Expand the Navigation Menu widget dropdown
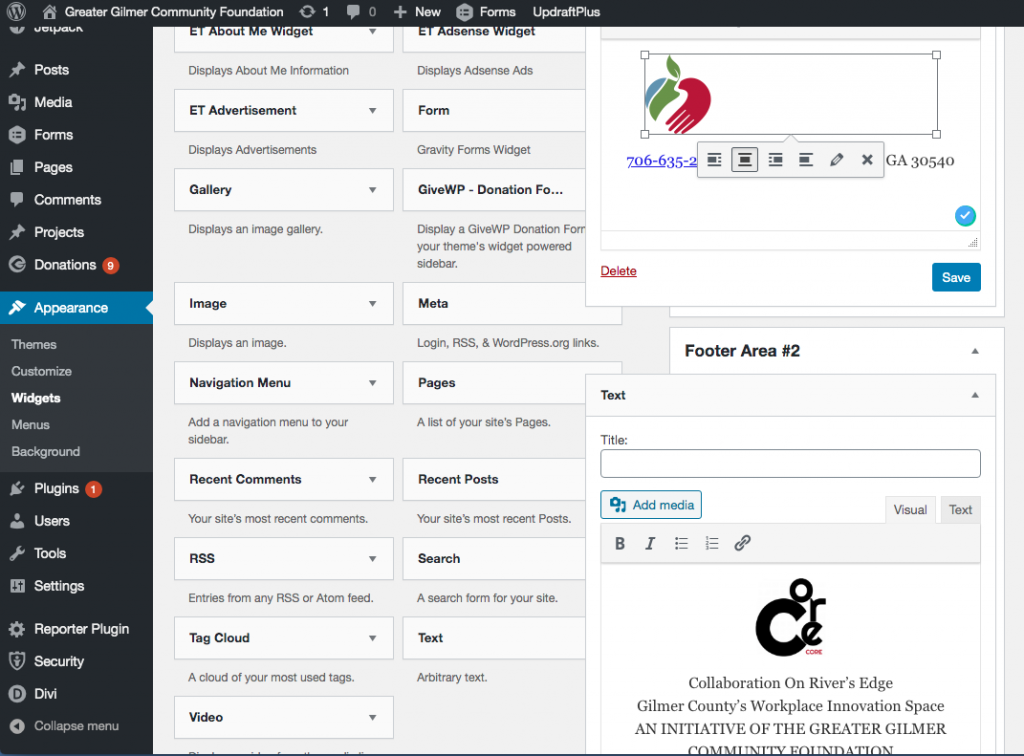 pyautogui.click(x=372, y=383)
